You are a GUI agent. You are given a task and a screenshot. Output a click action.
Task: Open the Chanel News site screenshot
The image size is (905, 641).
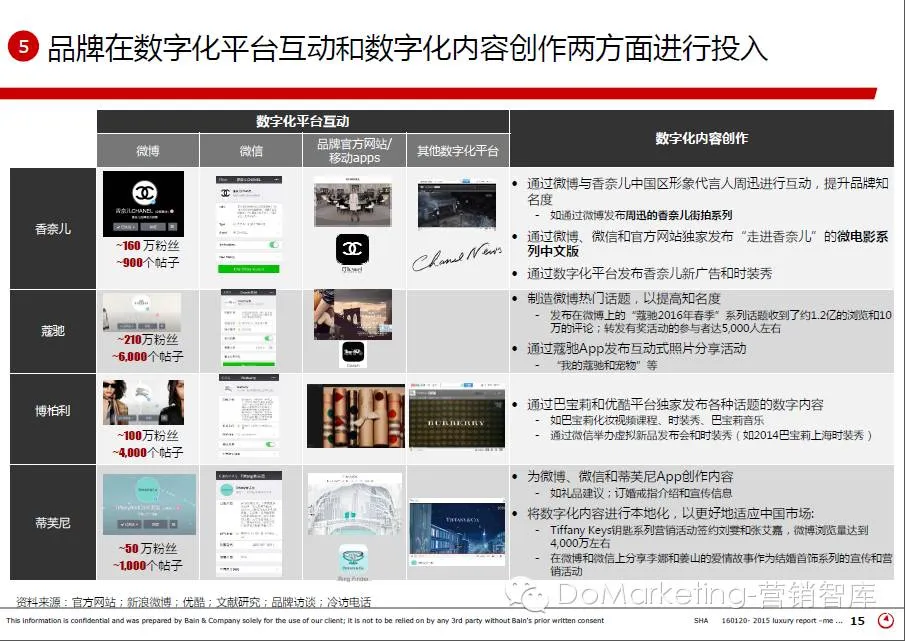457,205
